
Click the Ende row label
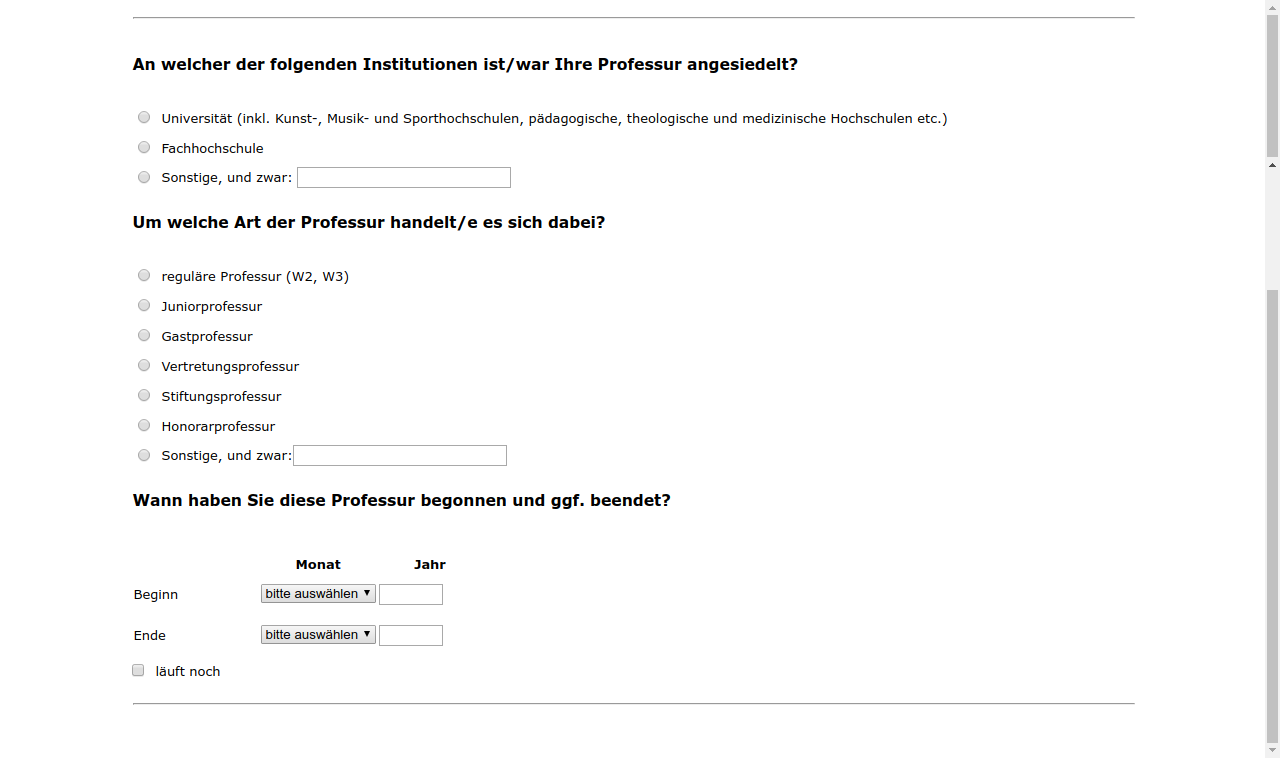pos(150,636)
